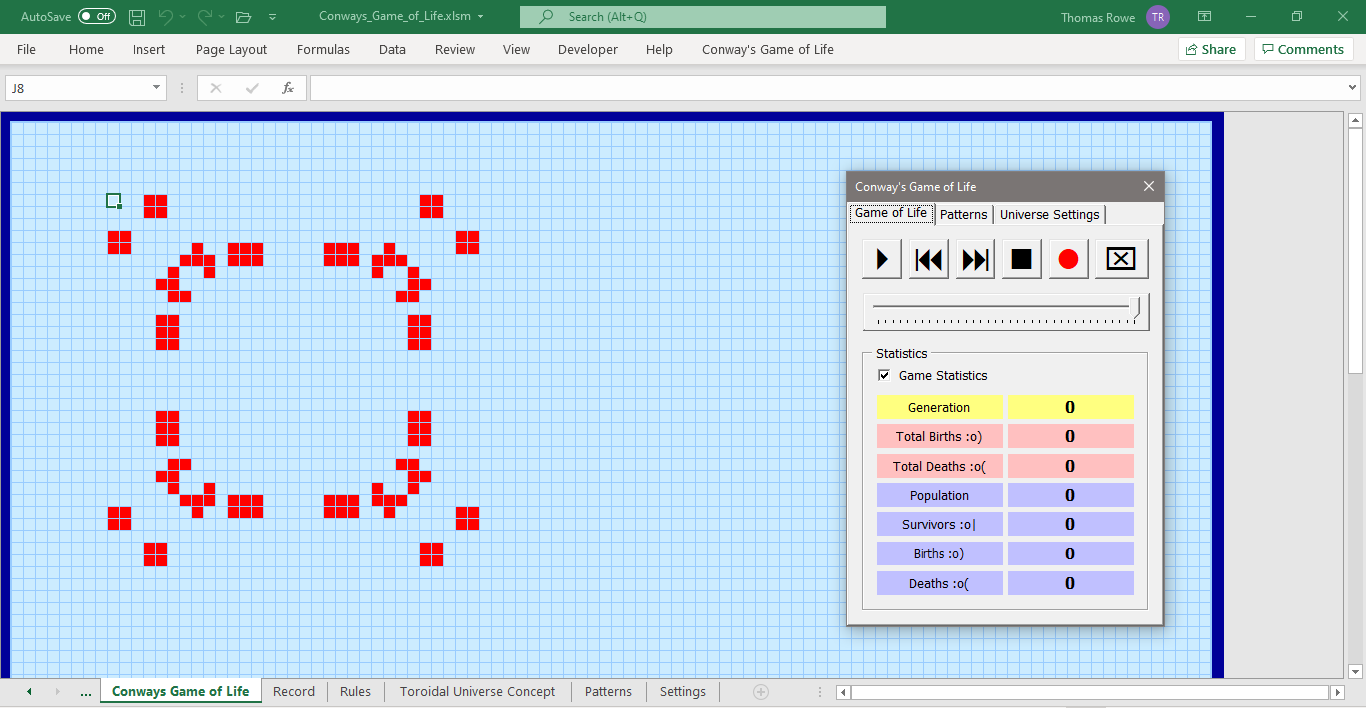Click the Open folder icon in title bar
The height and width of the screenshot is (708, 1366).
coord(243,17)
